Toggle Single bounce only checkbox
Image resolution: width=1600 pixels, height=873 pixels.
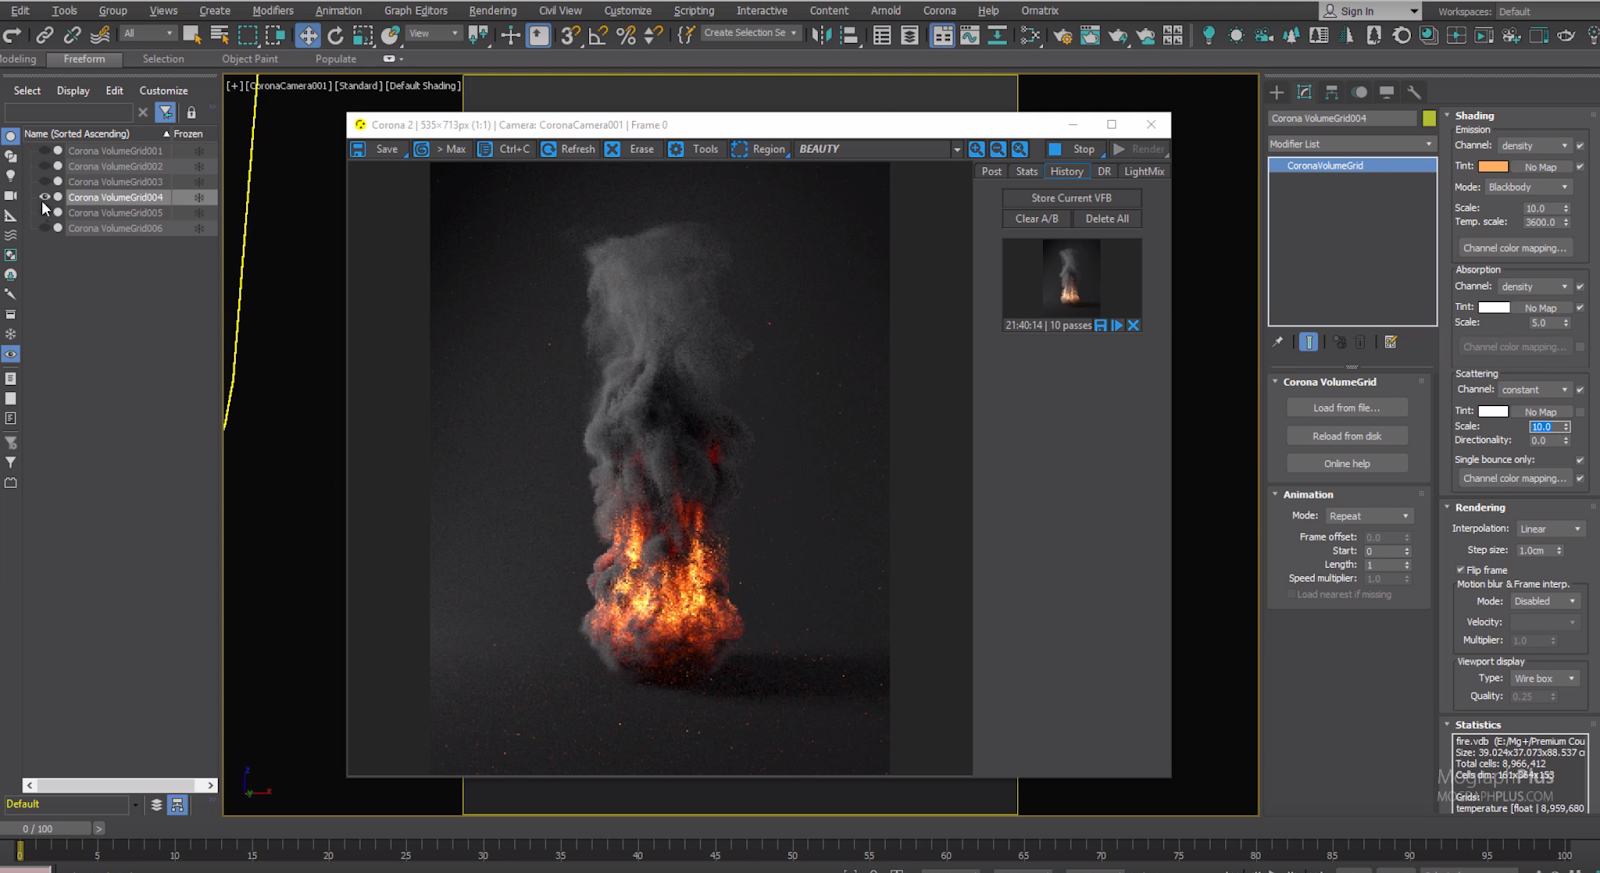tap(1579, 460)
